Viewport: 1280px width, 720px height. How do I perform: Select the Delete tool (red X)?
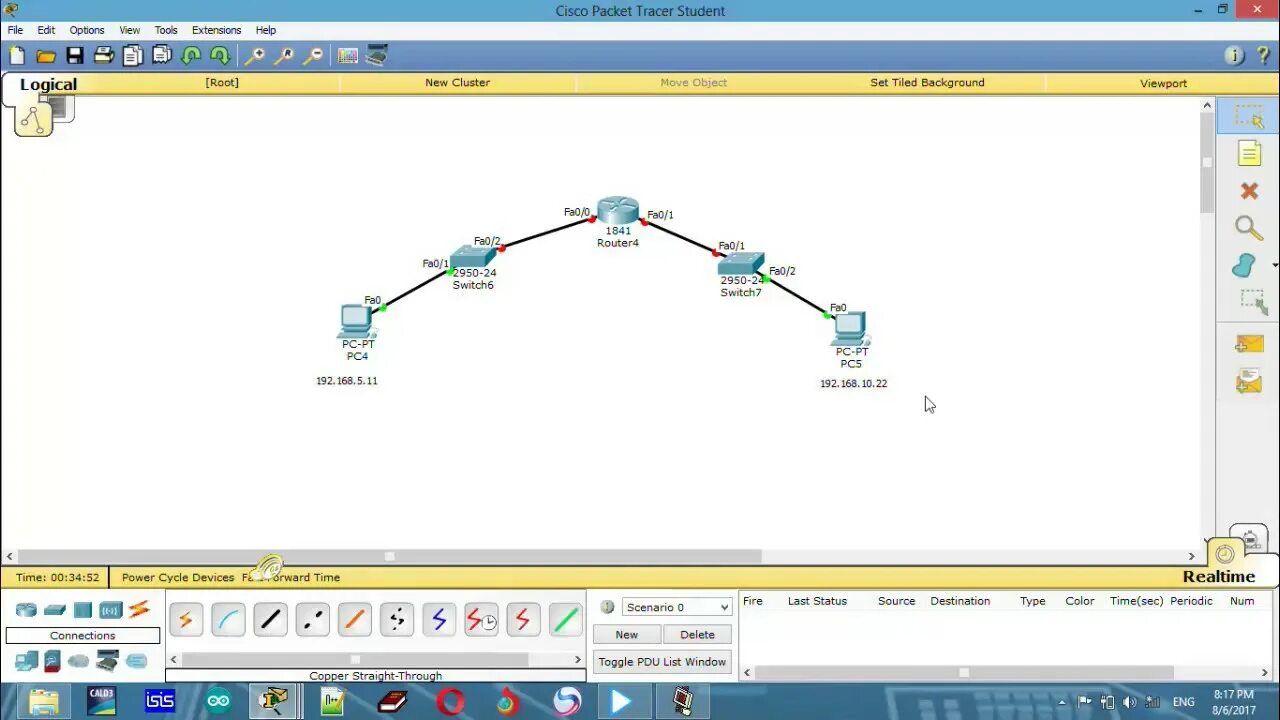1249,190
